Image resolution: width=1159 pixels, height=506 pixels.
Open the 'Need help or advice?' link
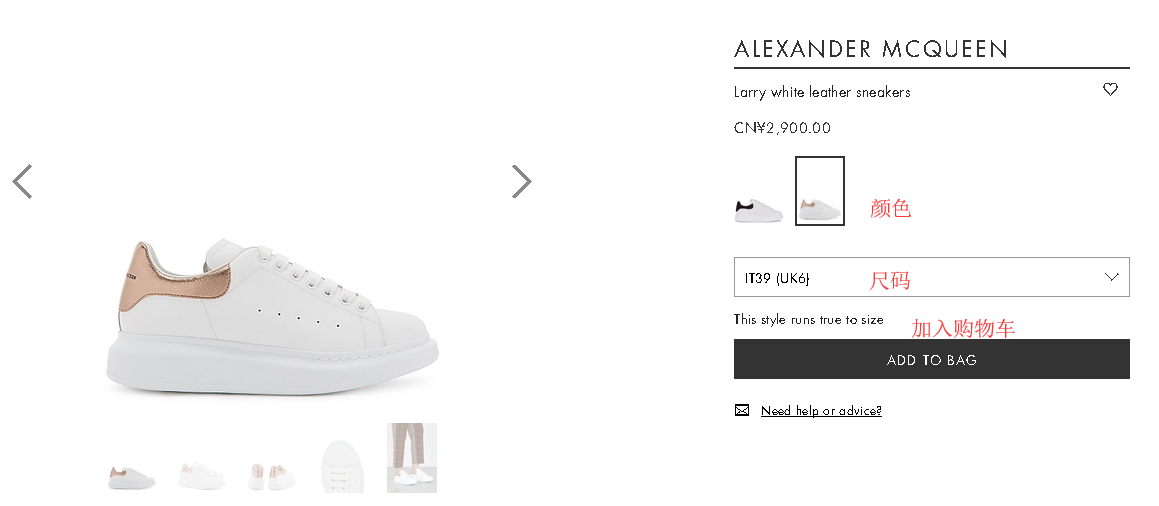[821, 411]
